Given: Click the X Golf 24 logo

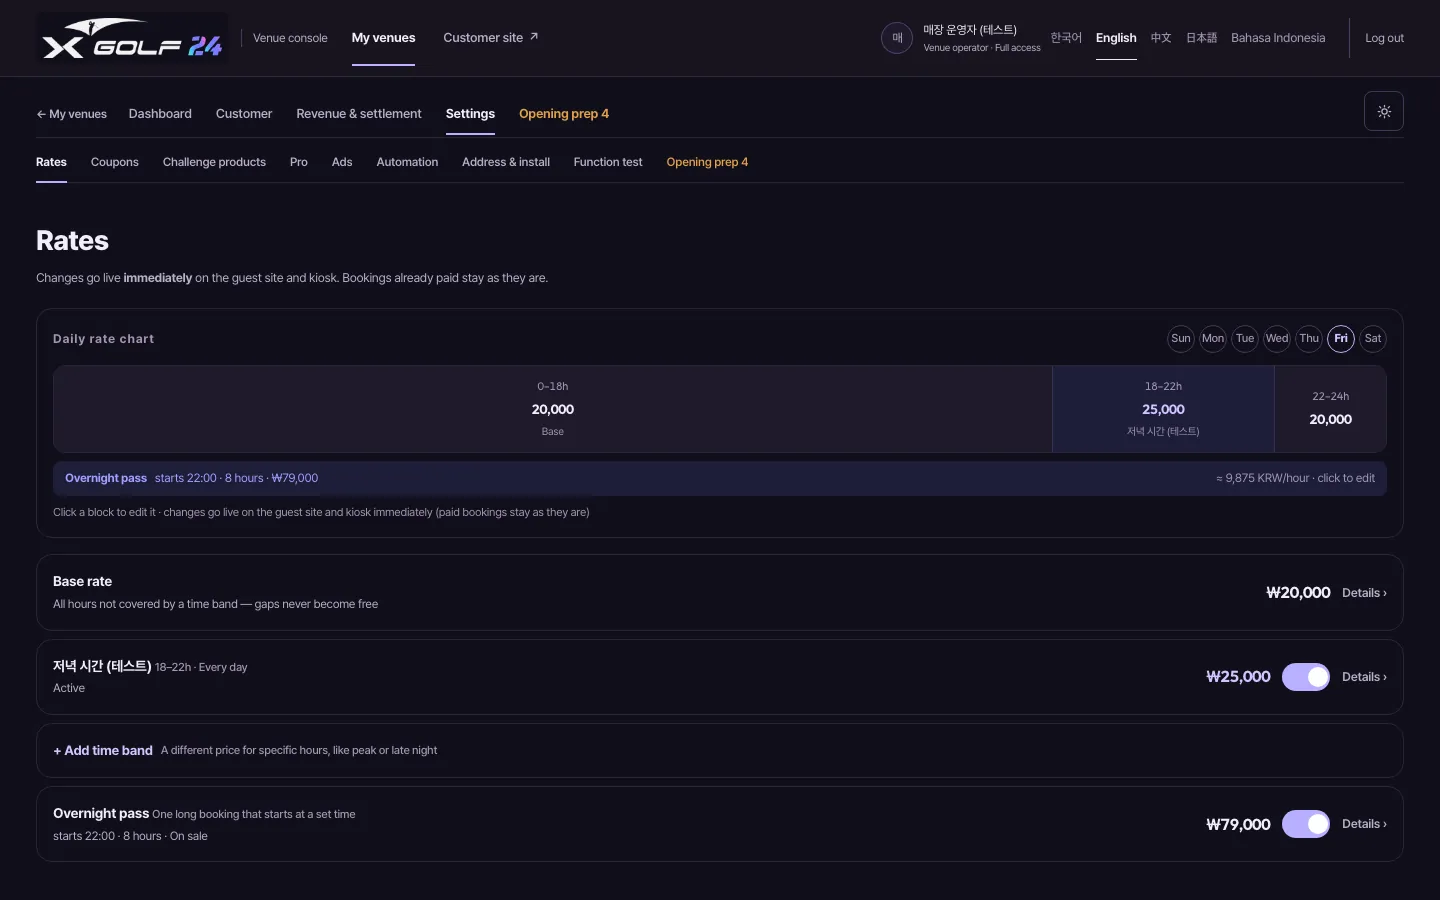Looking at the screenshot, I should (x=132, y=38).
